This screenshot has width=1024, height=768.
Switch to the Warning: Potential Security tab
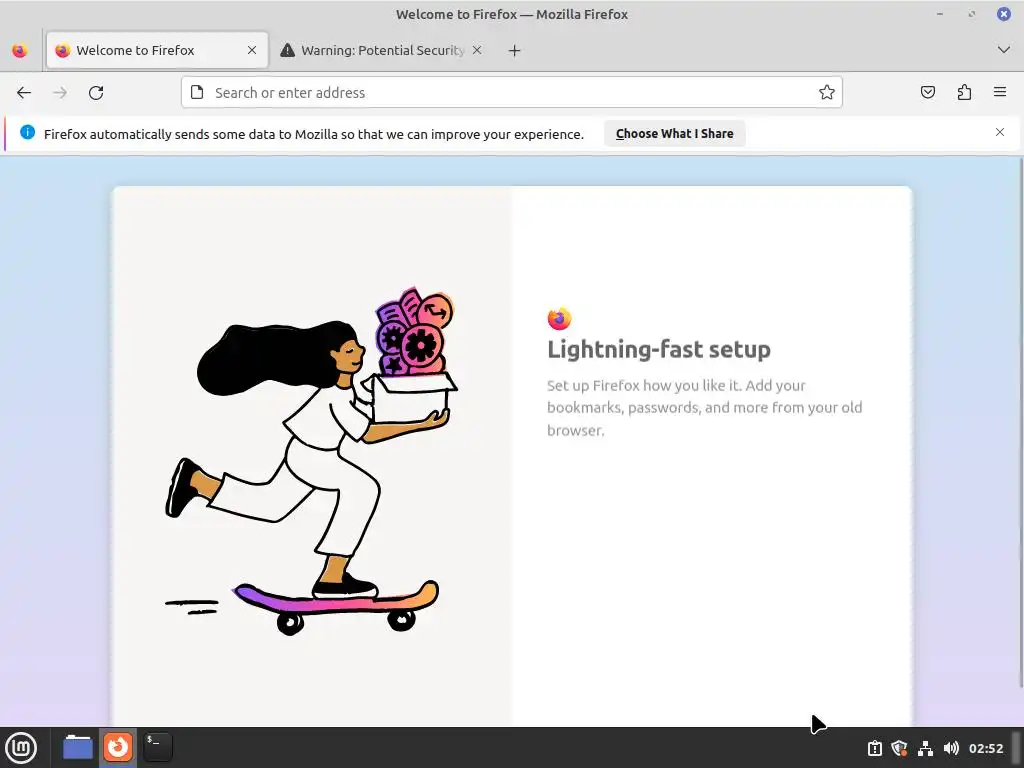(x=382, y=50)
